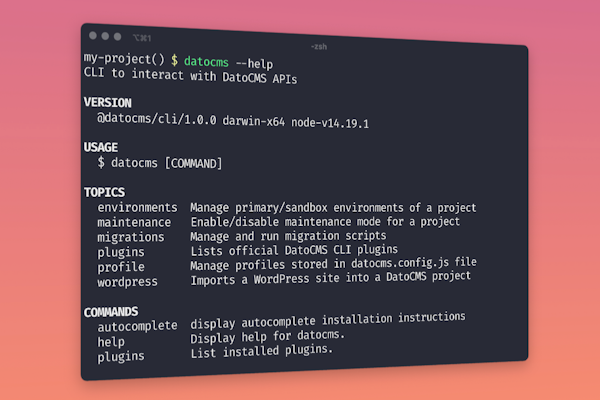Click 'Lists official DatoCMS CLI plugins' description
The height and width of the screenshot is (400, 600).
294,250
